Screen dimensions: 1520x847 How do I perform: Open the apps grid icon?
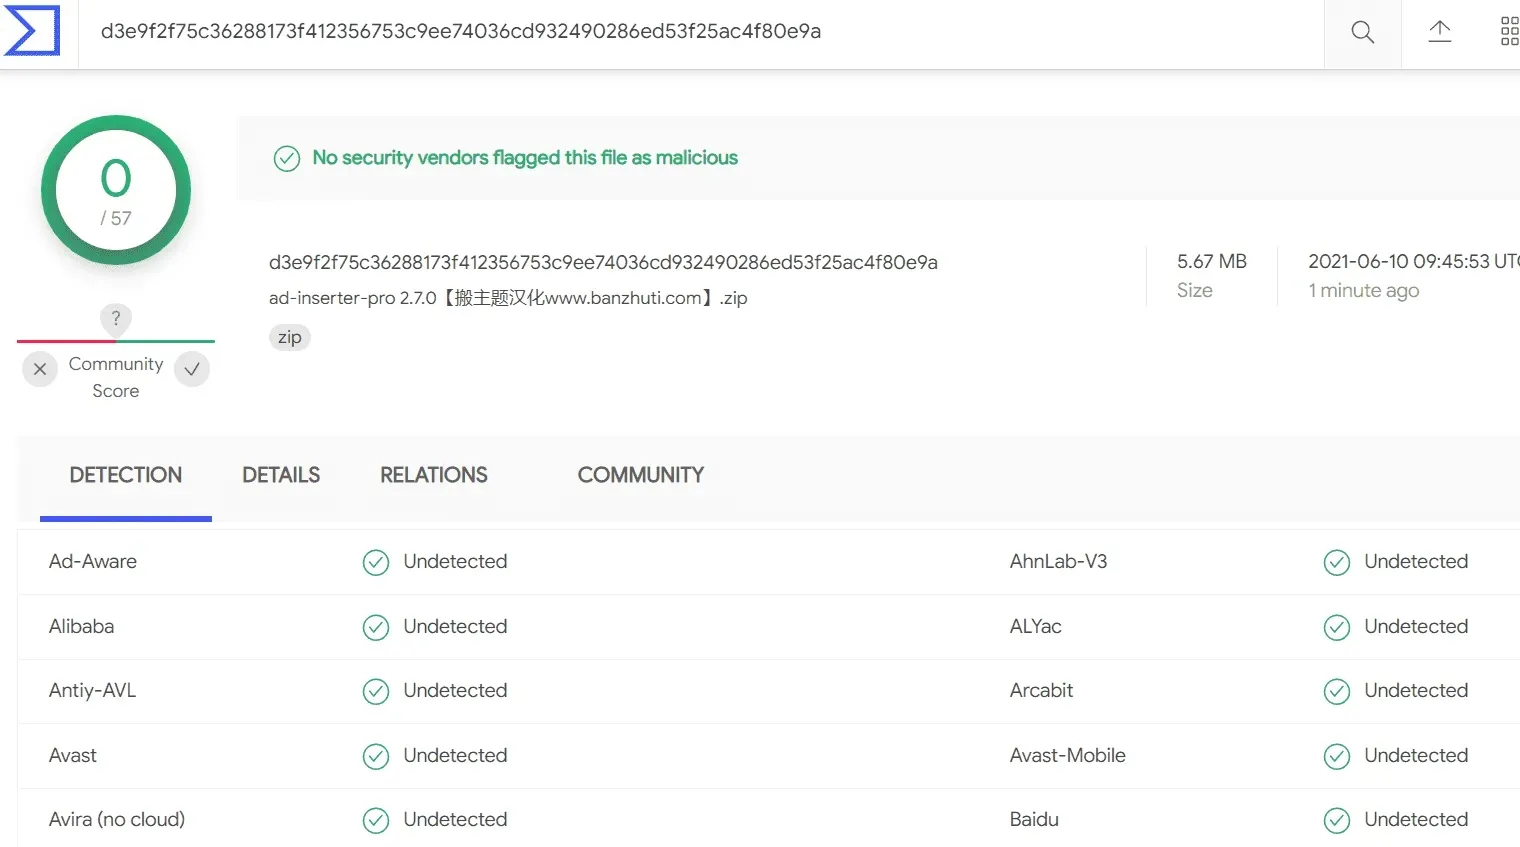click(1510, 31)
